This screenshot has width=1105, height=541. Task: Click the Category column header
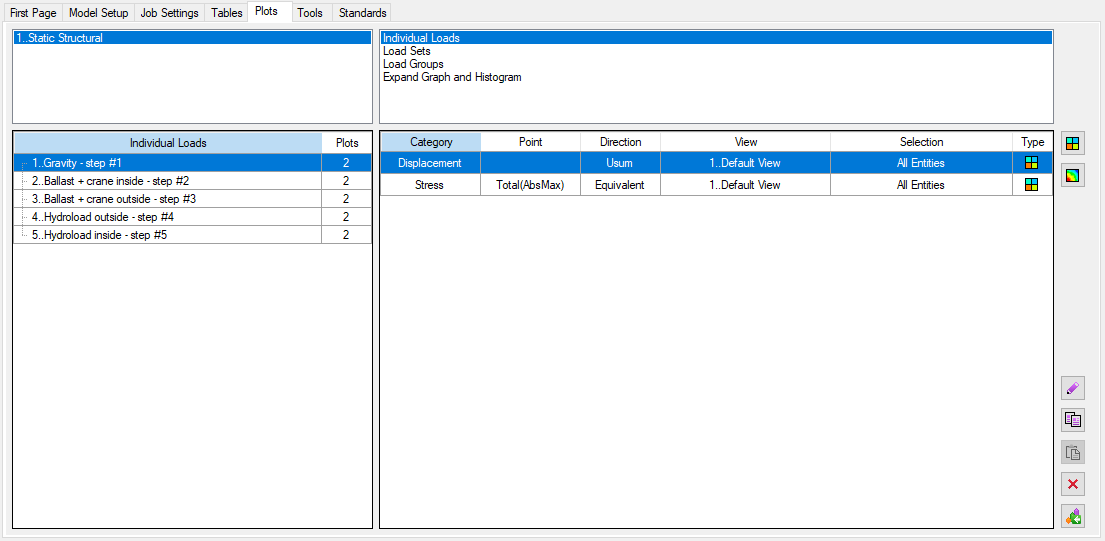click(x=431, y=142)
